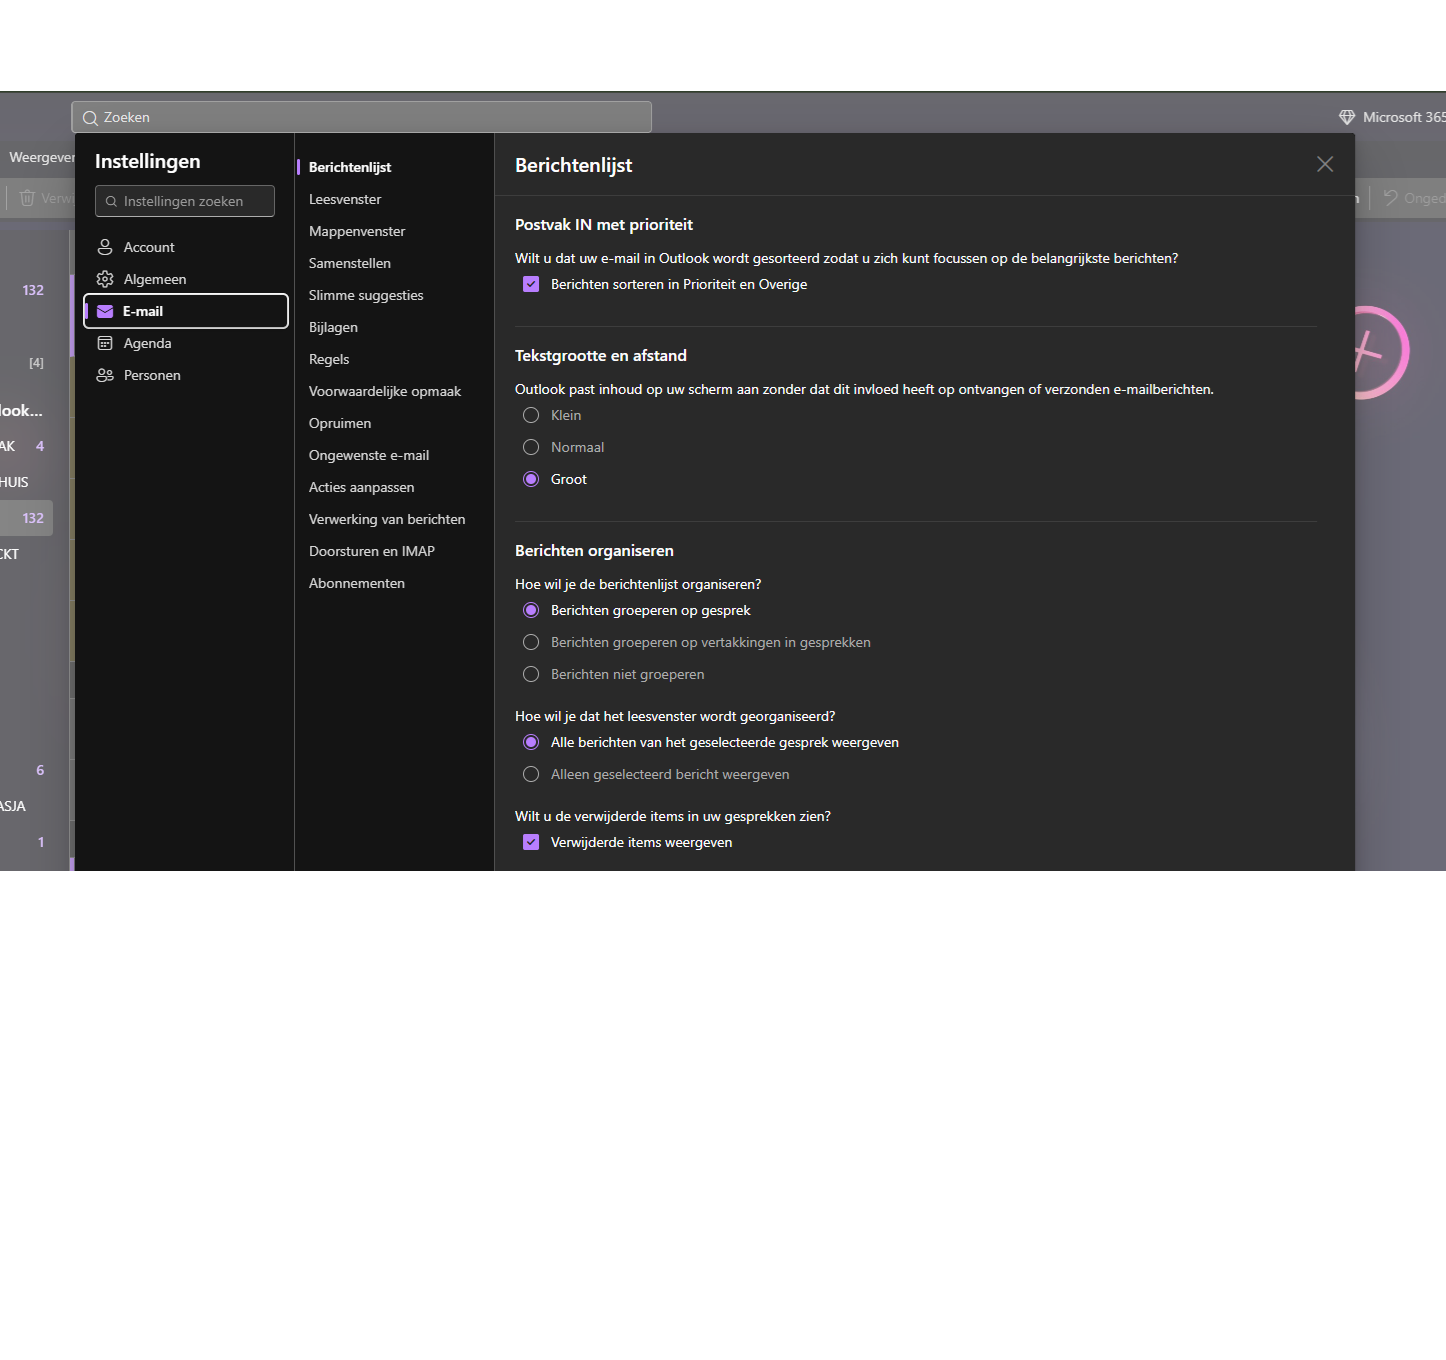The image size is (1446, 1360).
Task: Open the Account settings category
Action: point(185,247)
